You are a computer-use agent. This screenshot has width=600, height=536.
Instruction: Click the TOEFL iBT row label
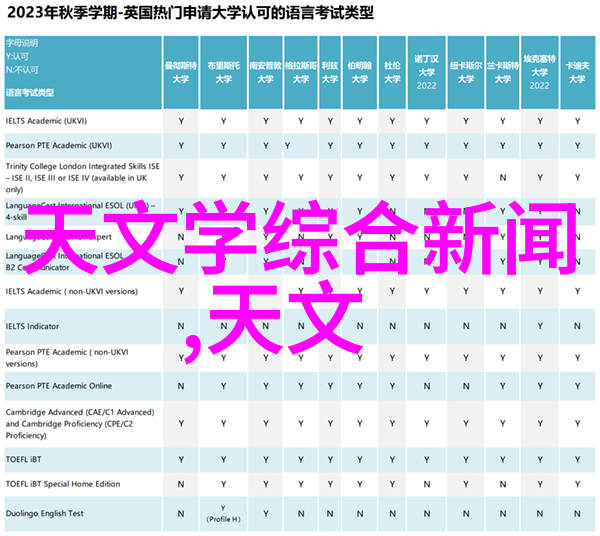(x=23, y=459)
